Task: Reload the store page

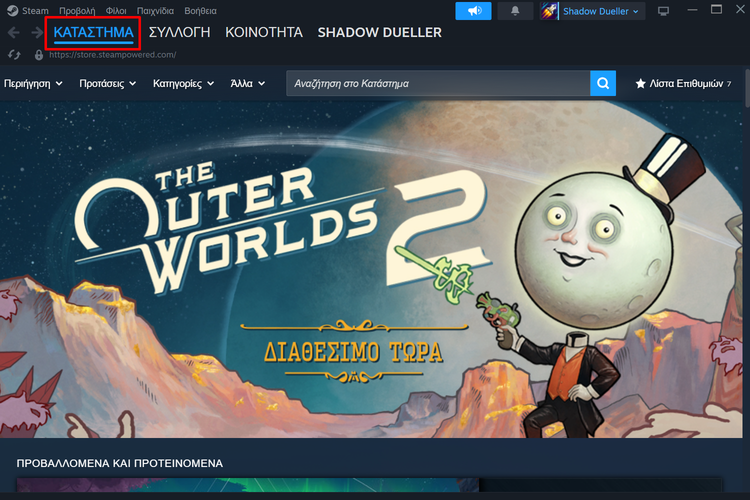Action: (14, 55)
